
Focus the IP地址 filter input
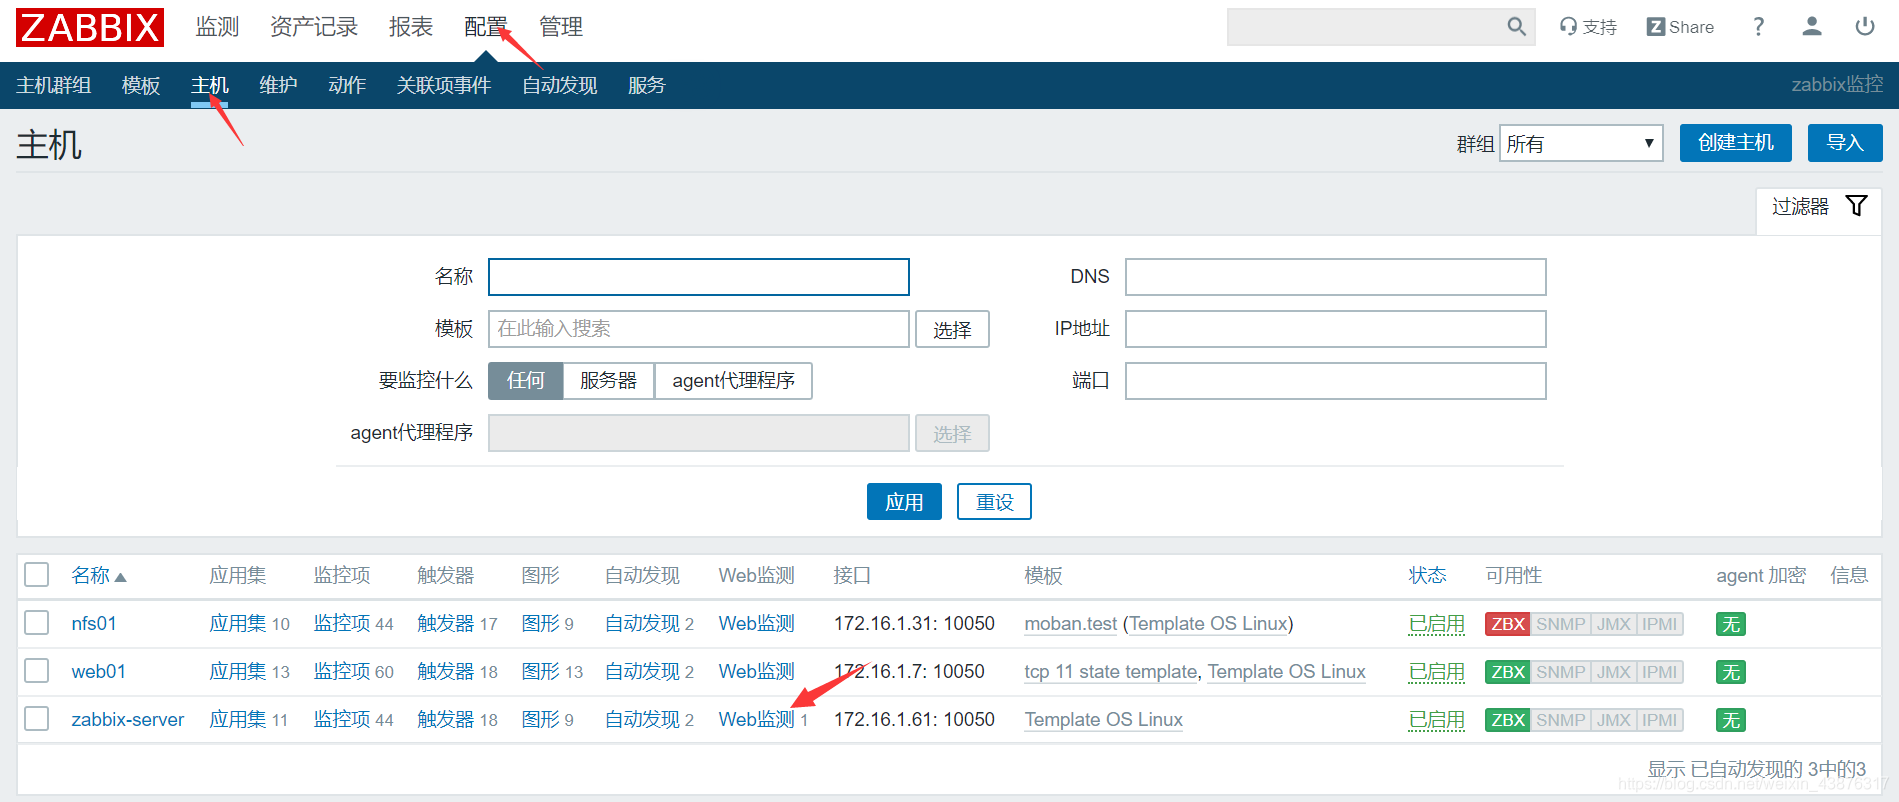pyautogui.click(x=1336, y=329)
